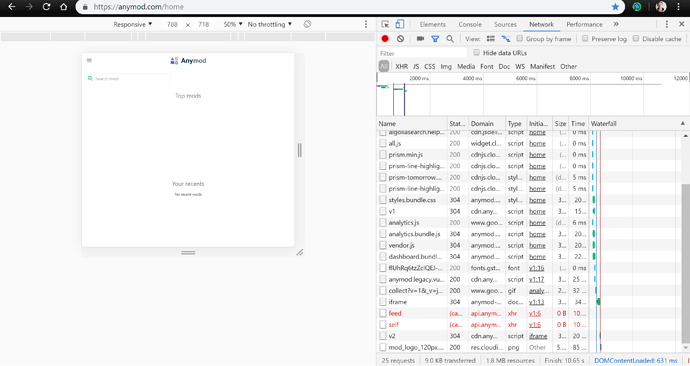Open the Responsive device dropdown

[x=133, y=24]
